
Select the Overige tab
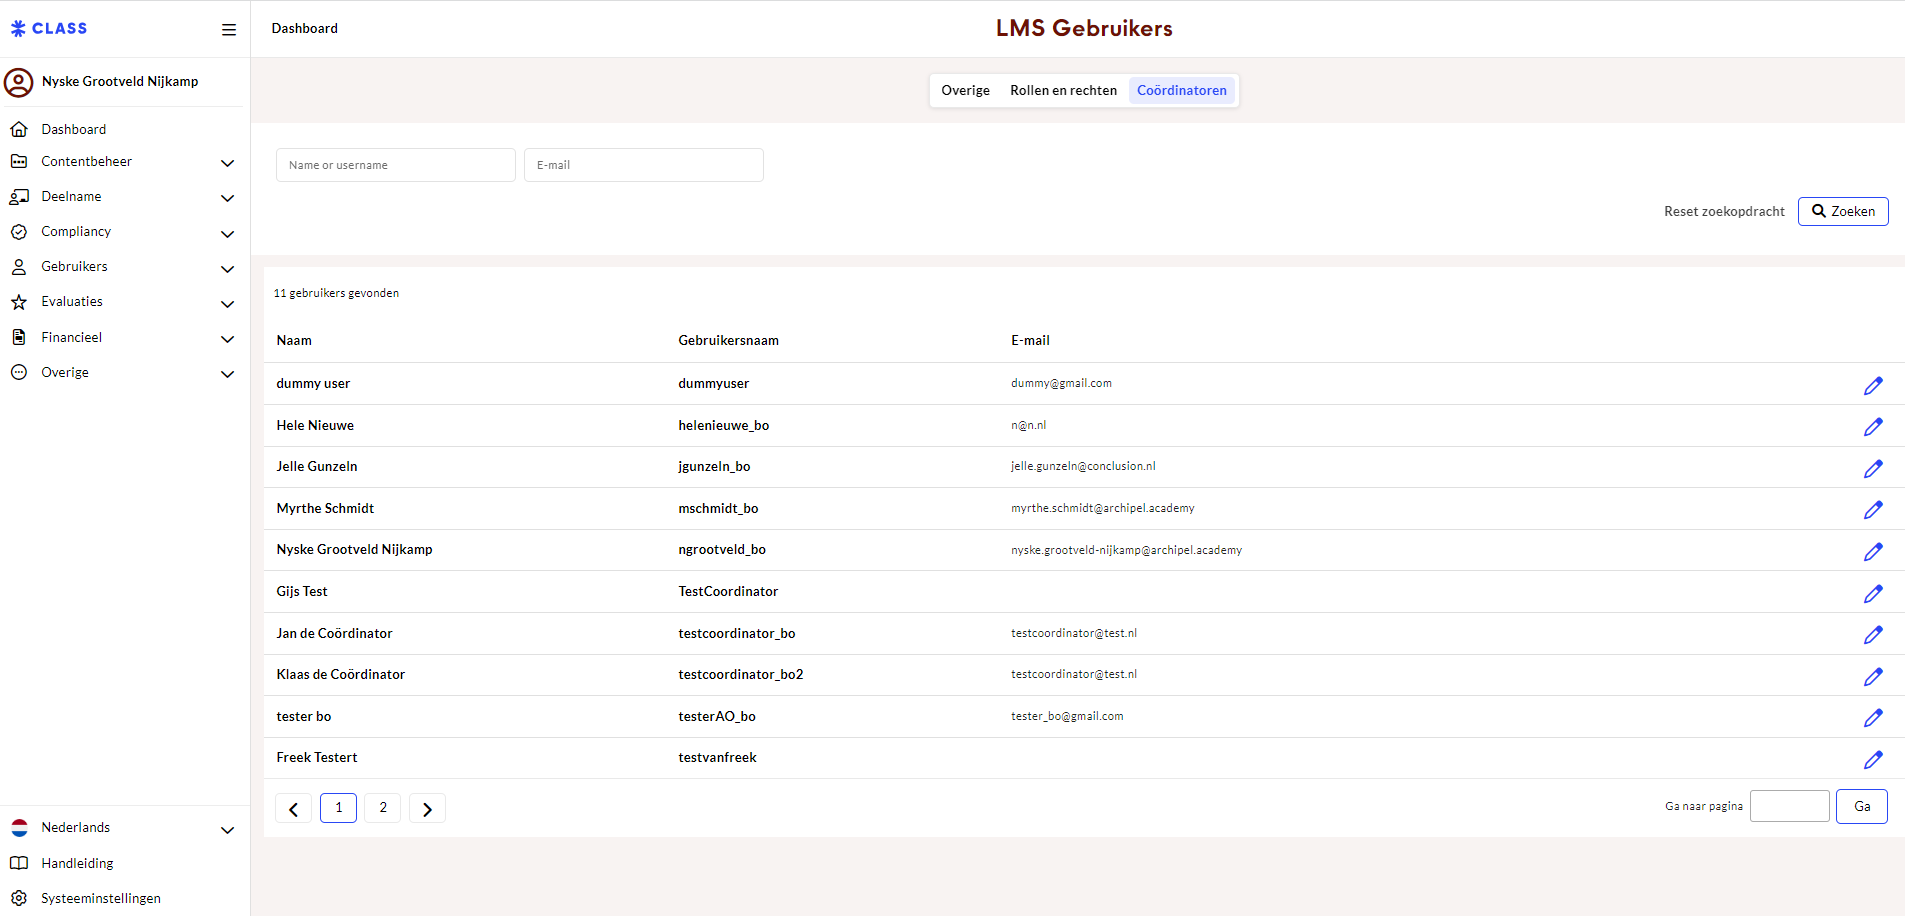pyautogui.click(x=965, y=90)
